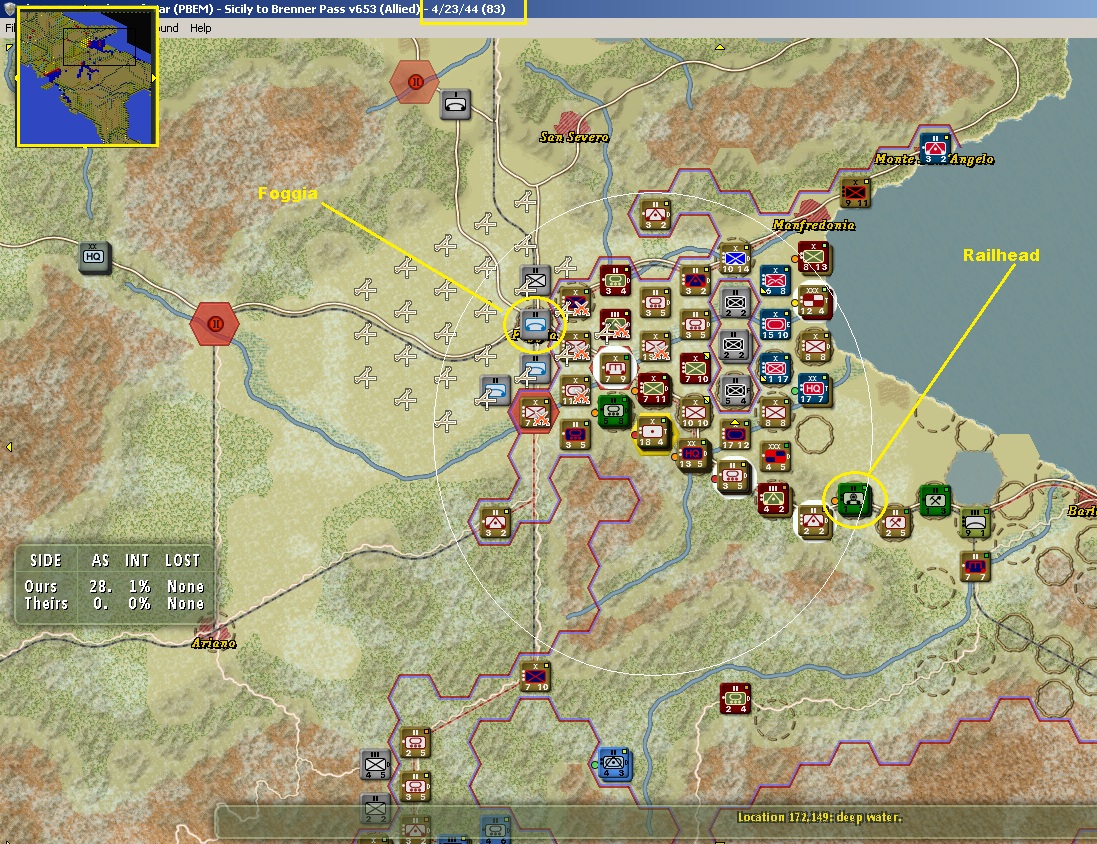Select the green battalion with strength 5-8
Screen dimensions: 1097x844
[x=614, y=410]
